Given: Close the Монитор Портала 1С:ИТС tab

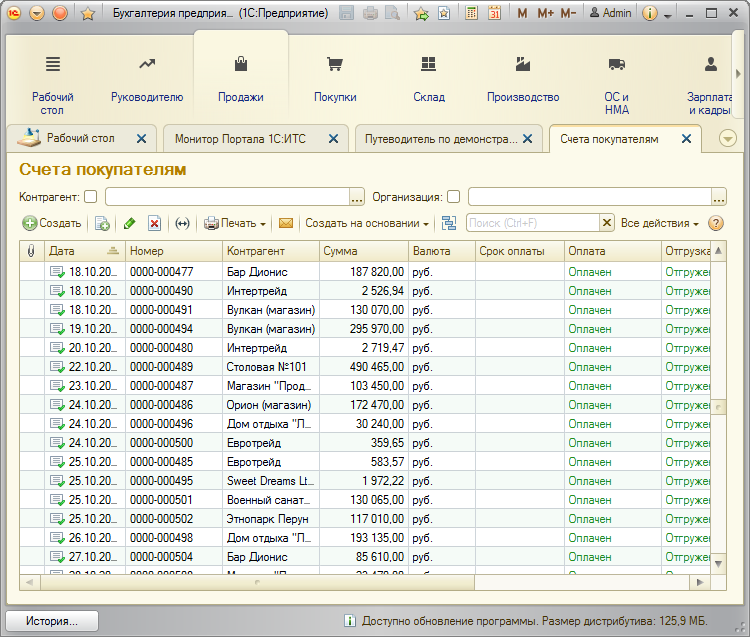Looking at the screenshot, I should (333, 139).
